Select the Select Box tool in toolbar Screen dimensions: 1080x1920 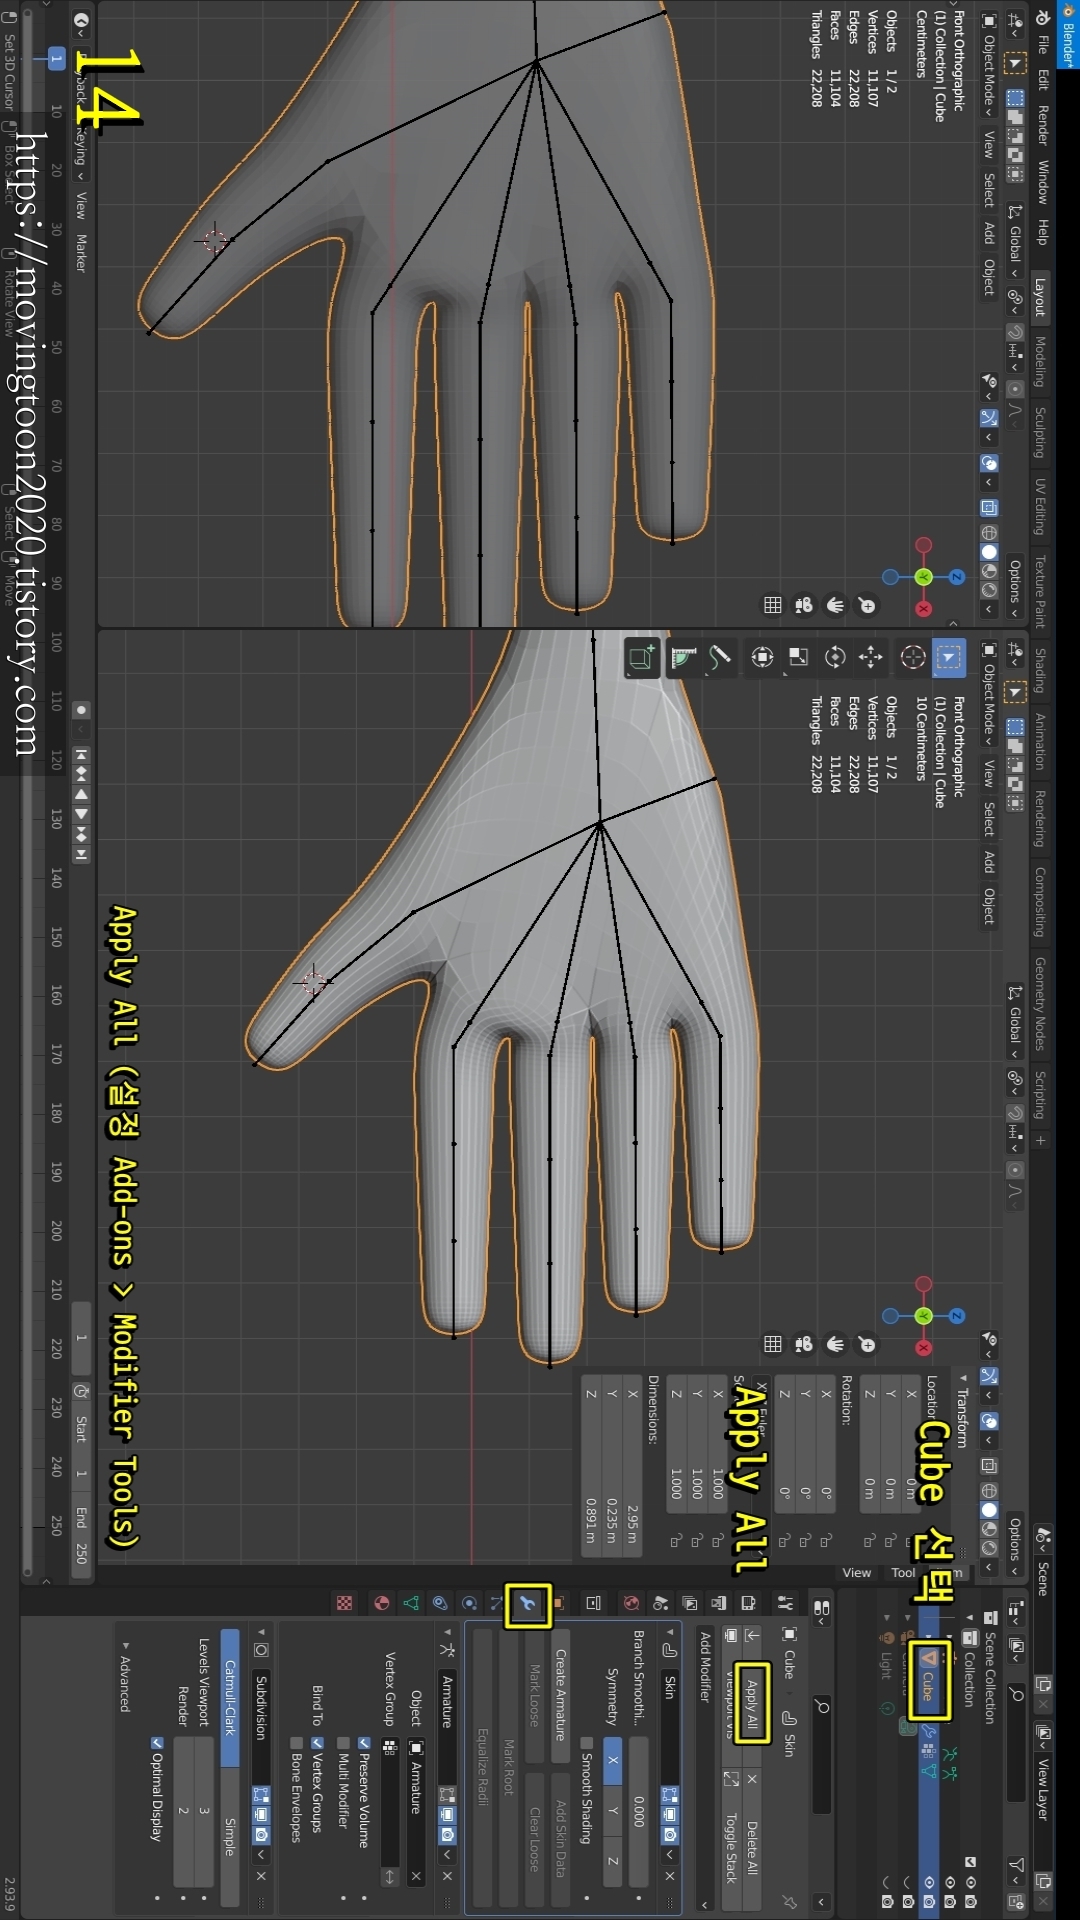(x=948, y=657)
